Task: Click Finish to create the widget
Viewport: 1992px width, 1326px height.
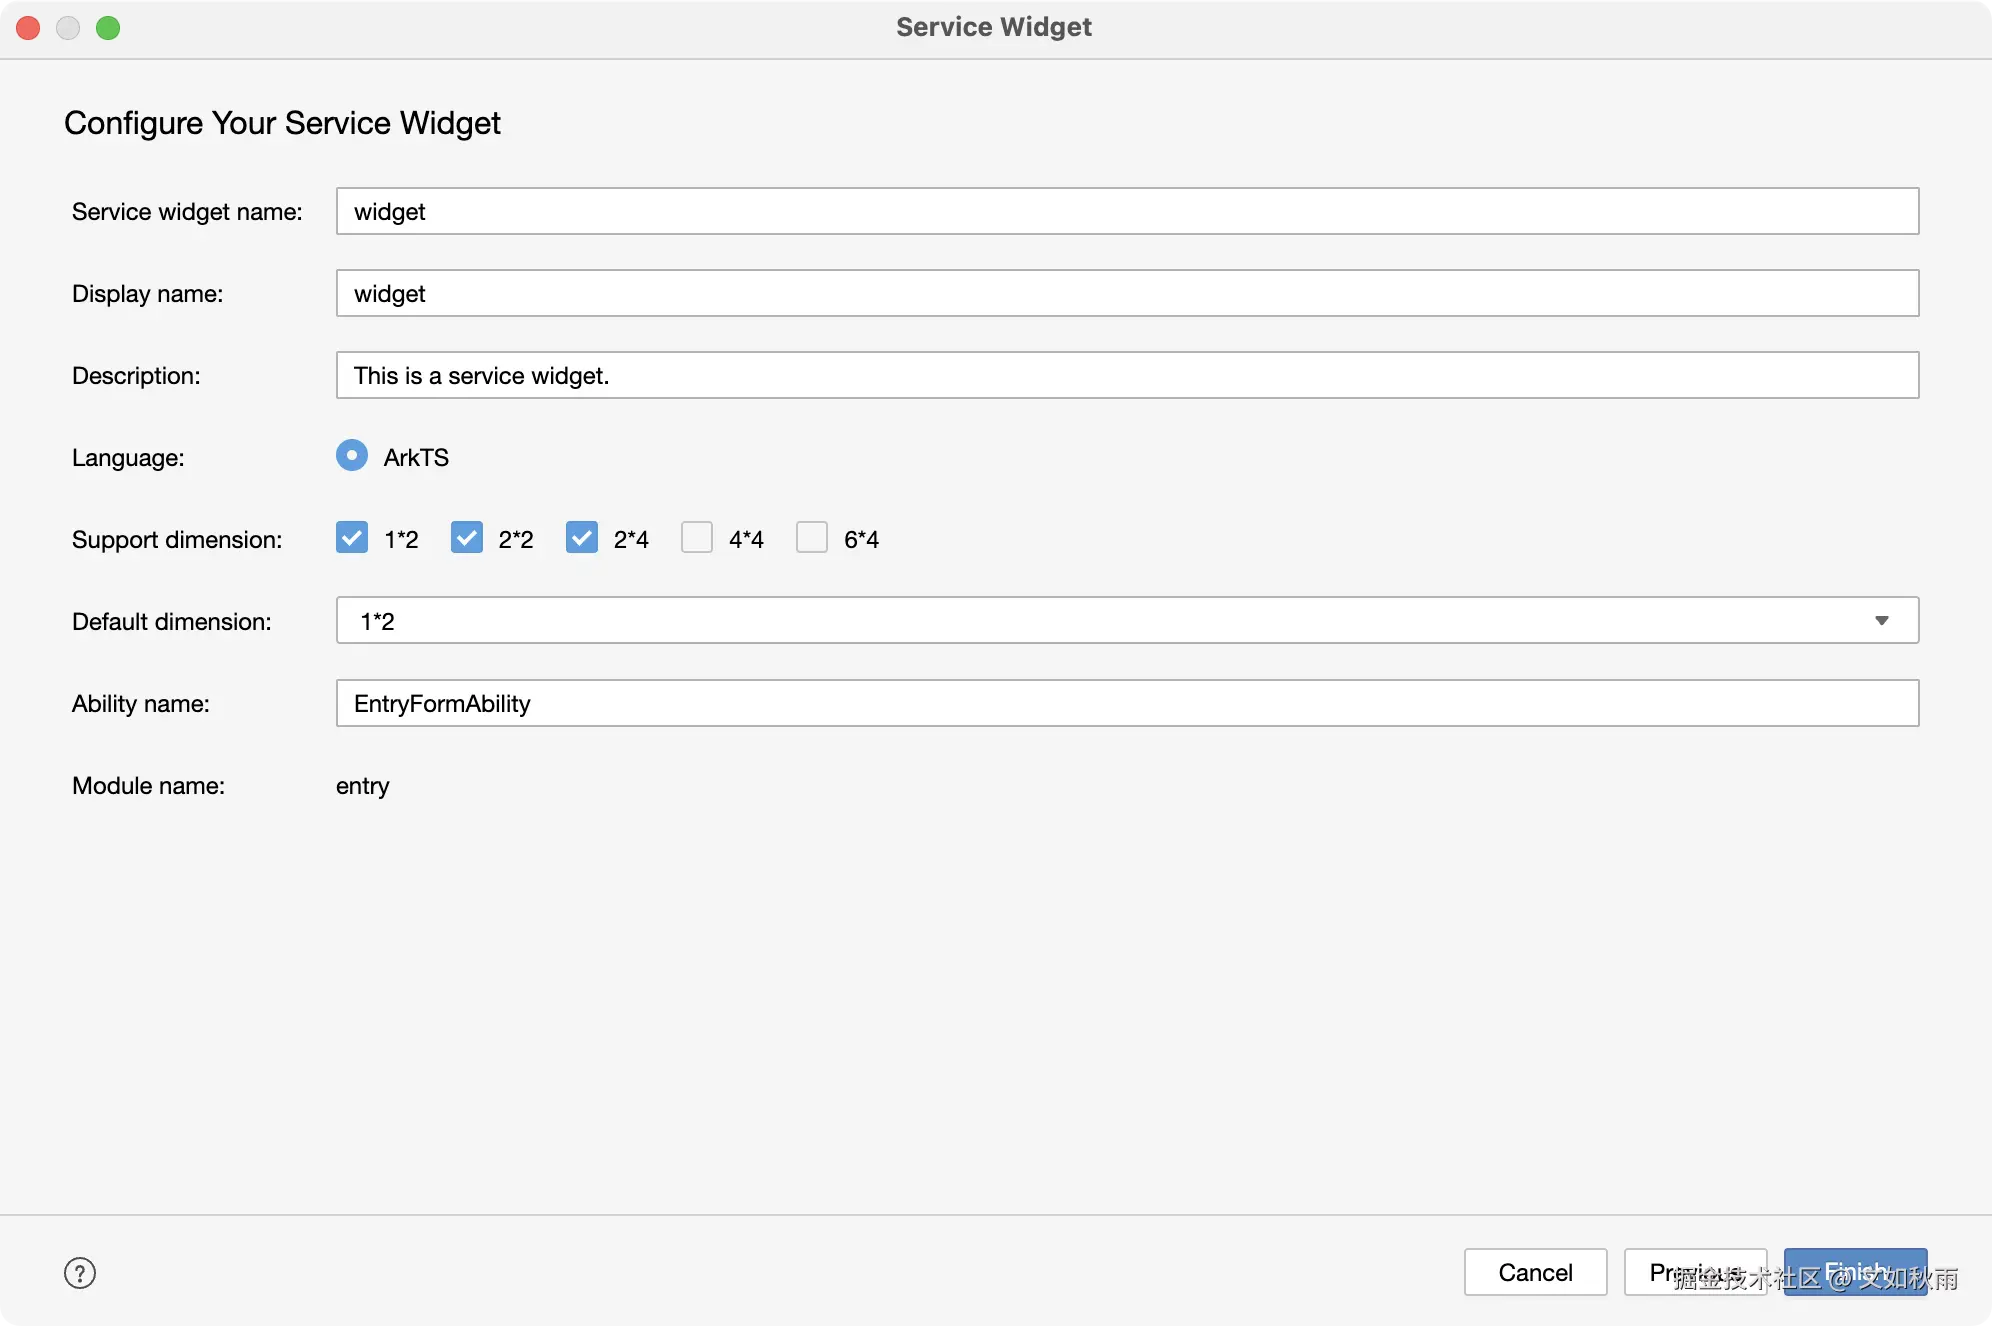Action: (1855, 1272)
